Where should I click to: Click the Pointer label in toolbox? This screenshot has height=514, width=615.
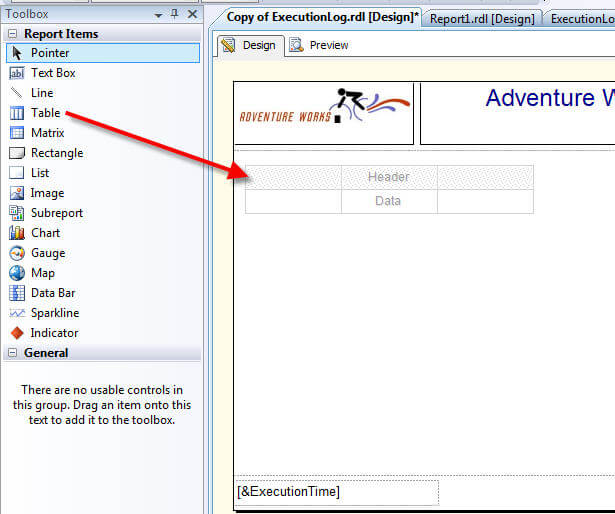tap(50, 53)
